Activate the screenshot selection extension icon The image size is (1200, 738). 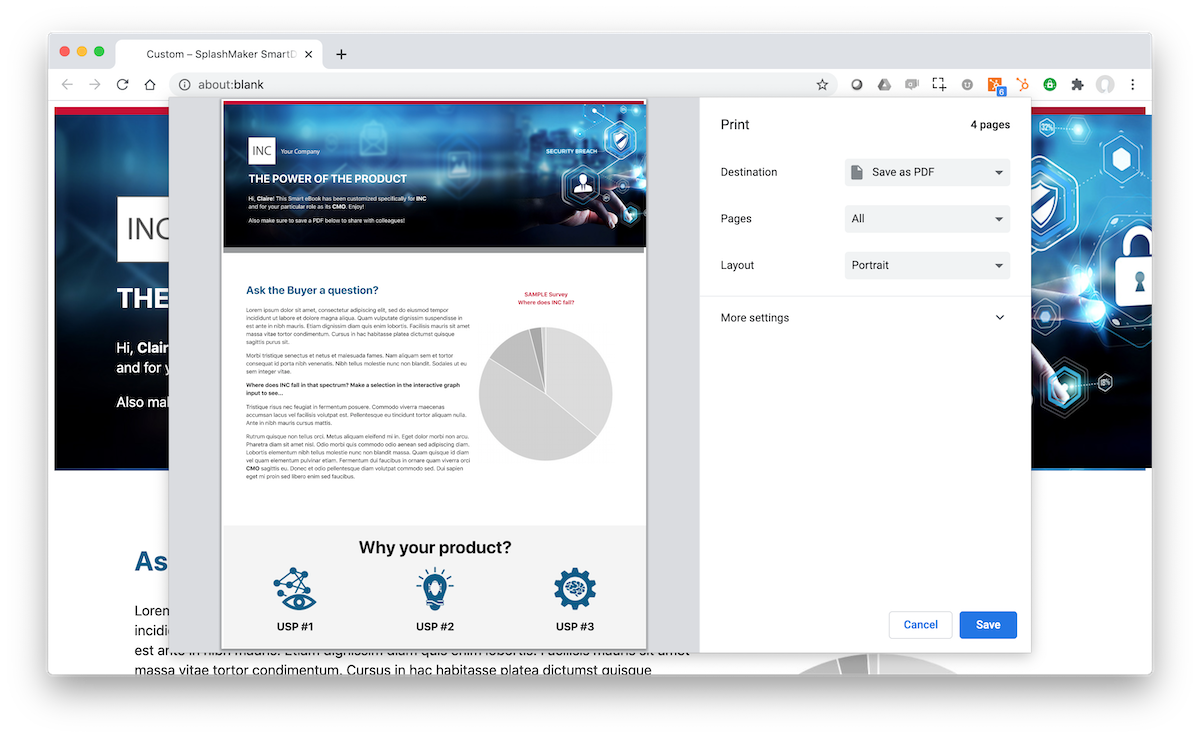(x=939, y=85)
